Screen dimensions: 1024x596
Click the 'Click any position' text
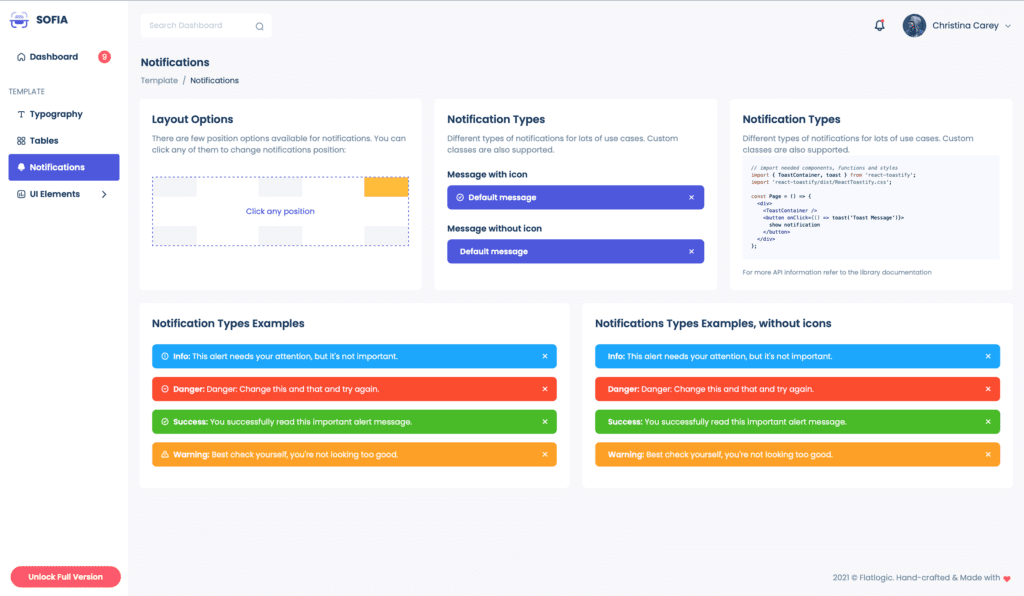[280, 212]
